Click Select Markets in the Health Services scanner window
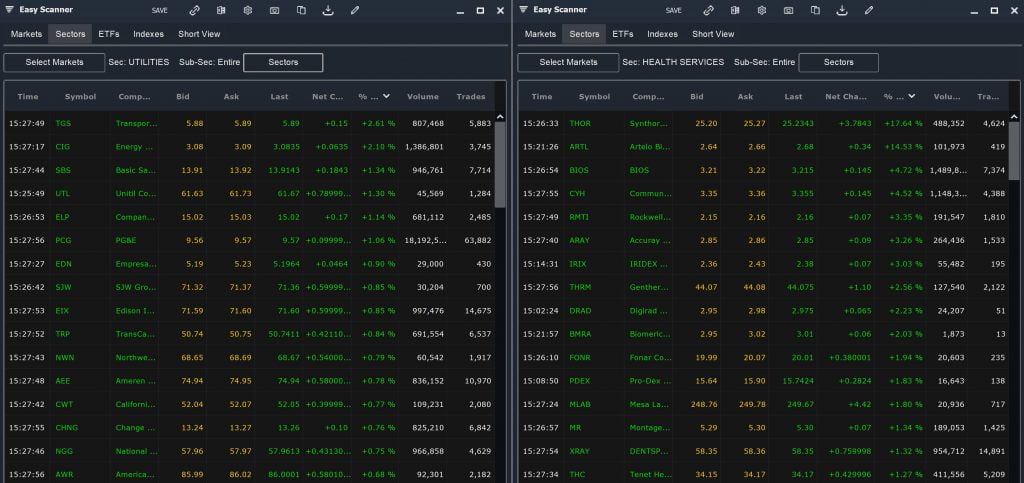The width and height of the screenshot is (1024, 483). tap(568, 62)
